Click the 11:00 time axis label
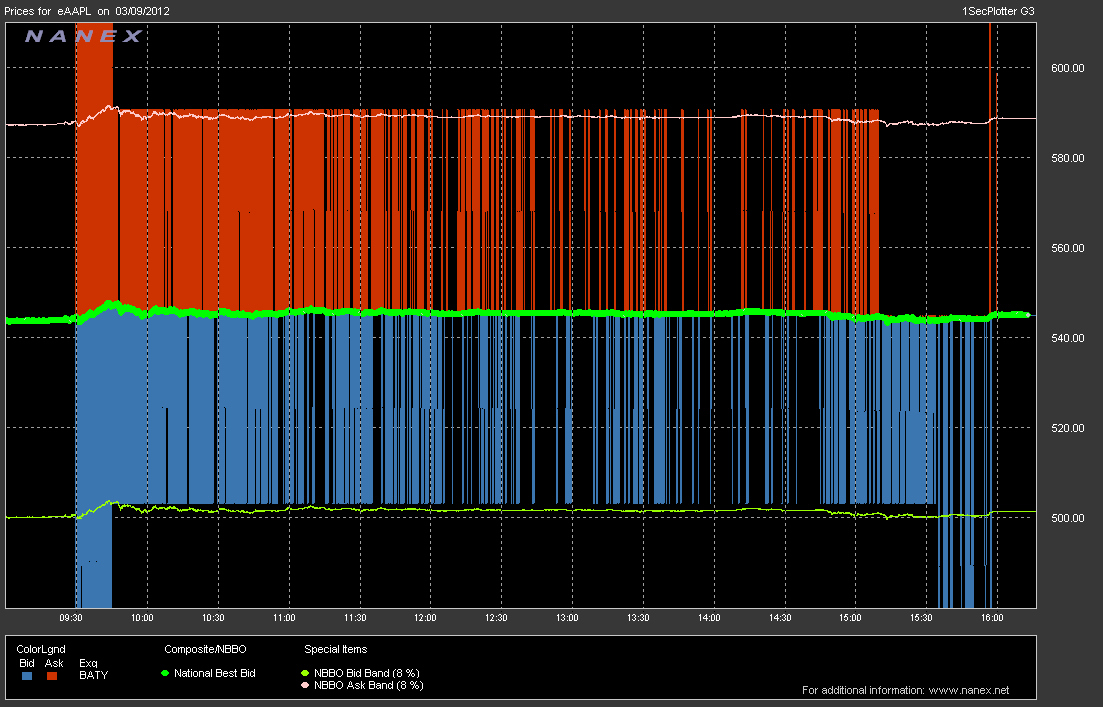Image resolution: width=1103 pixels, height=707 pixels. (x=284, y=618)
